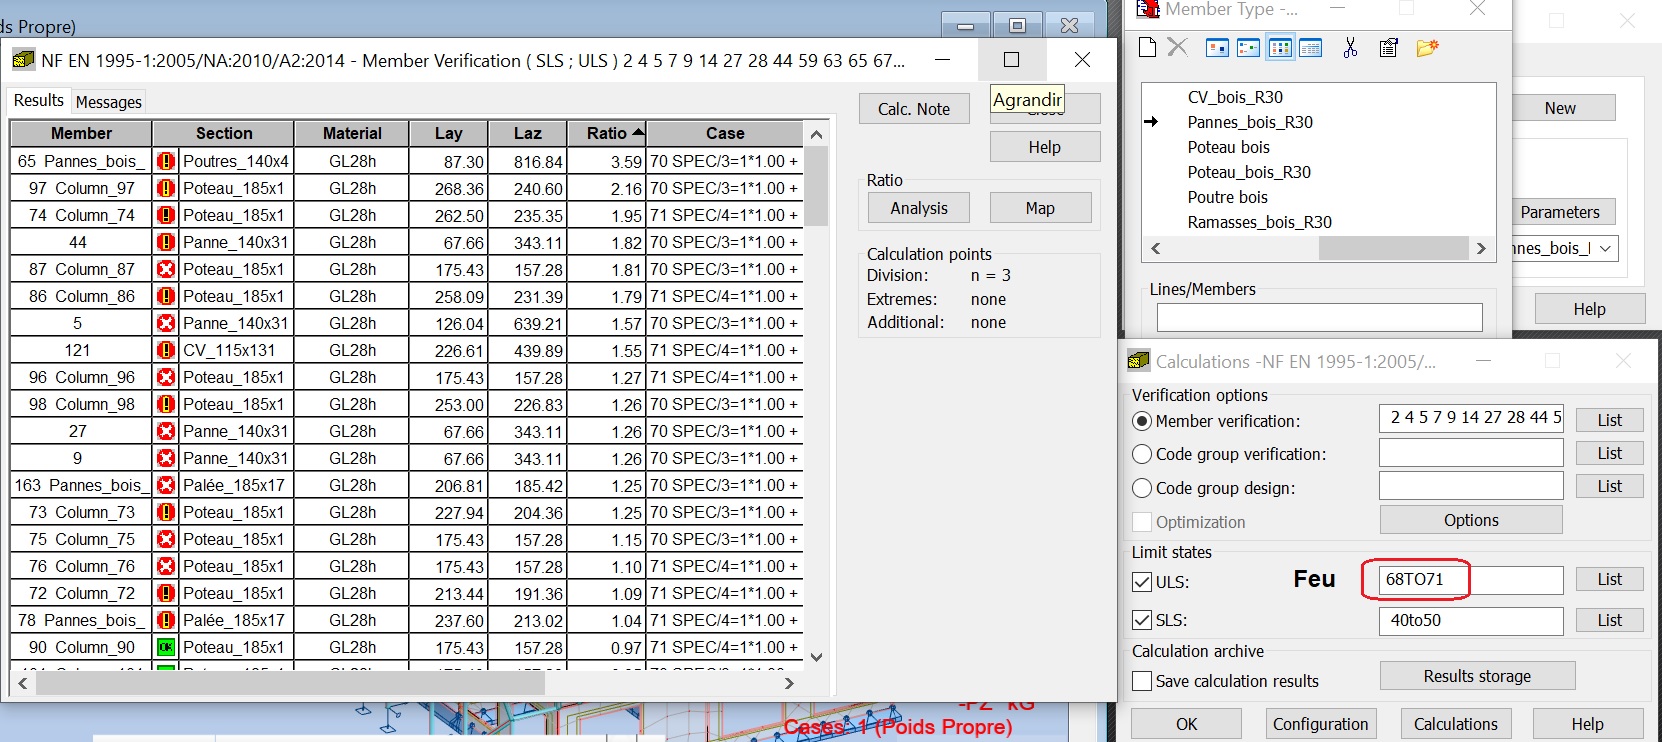Click the red X status icon for member 5
Image resolution: width=1662 pixels, height=742 pixels.
pyautogui.click(x=166, y=323)
